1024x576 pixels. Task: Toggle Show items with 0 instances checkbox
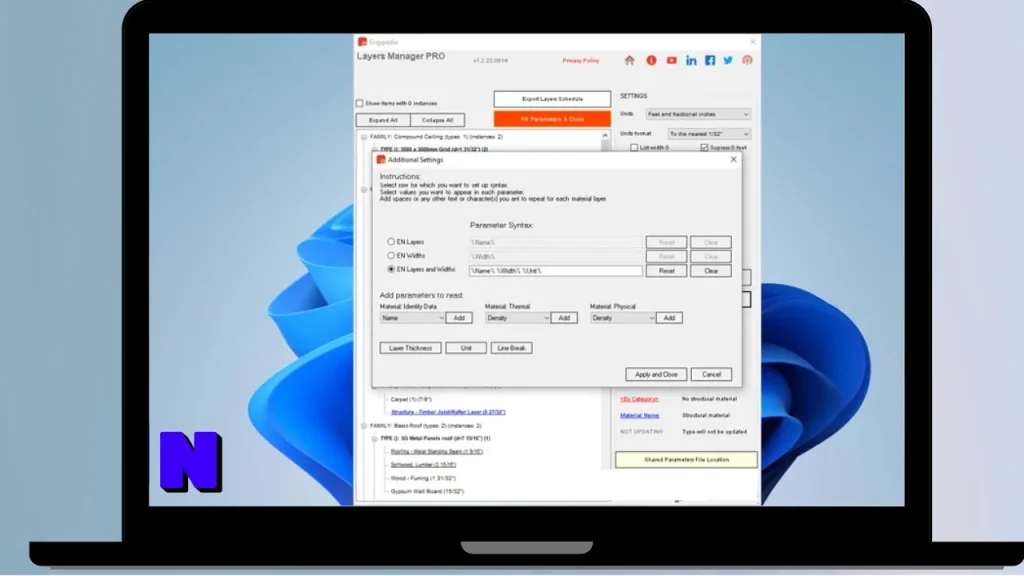359,103
